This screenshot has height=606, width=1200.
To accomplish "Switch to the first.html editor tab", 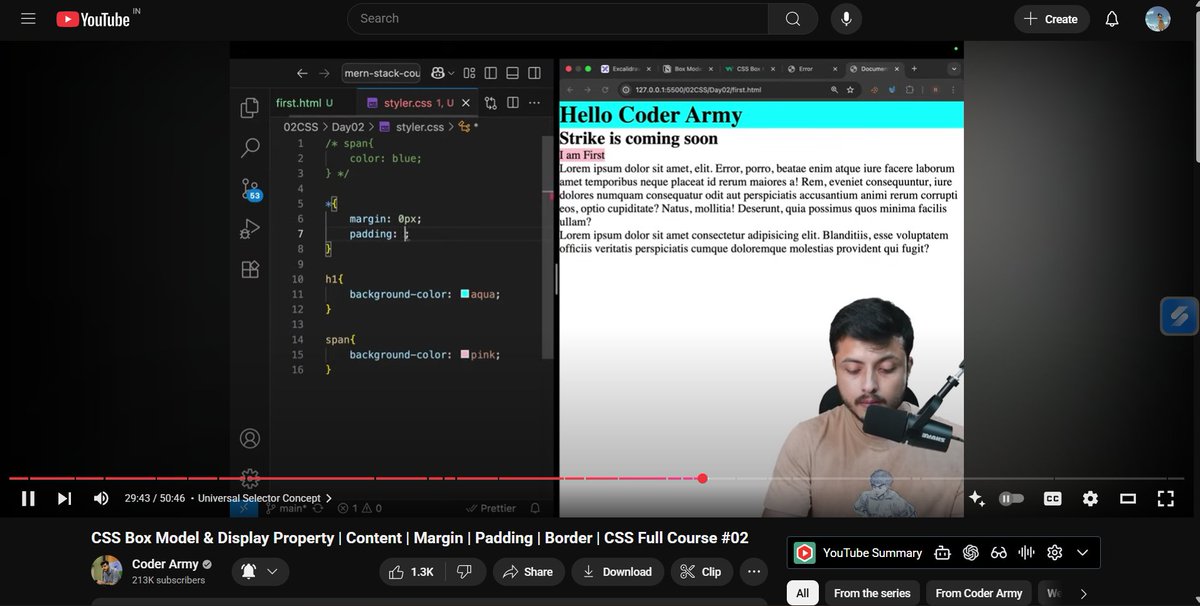I will click(300, 102).
